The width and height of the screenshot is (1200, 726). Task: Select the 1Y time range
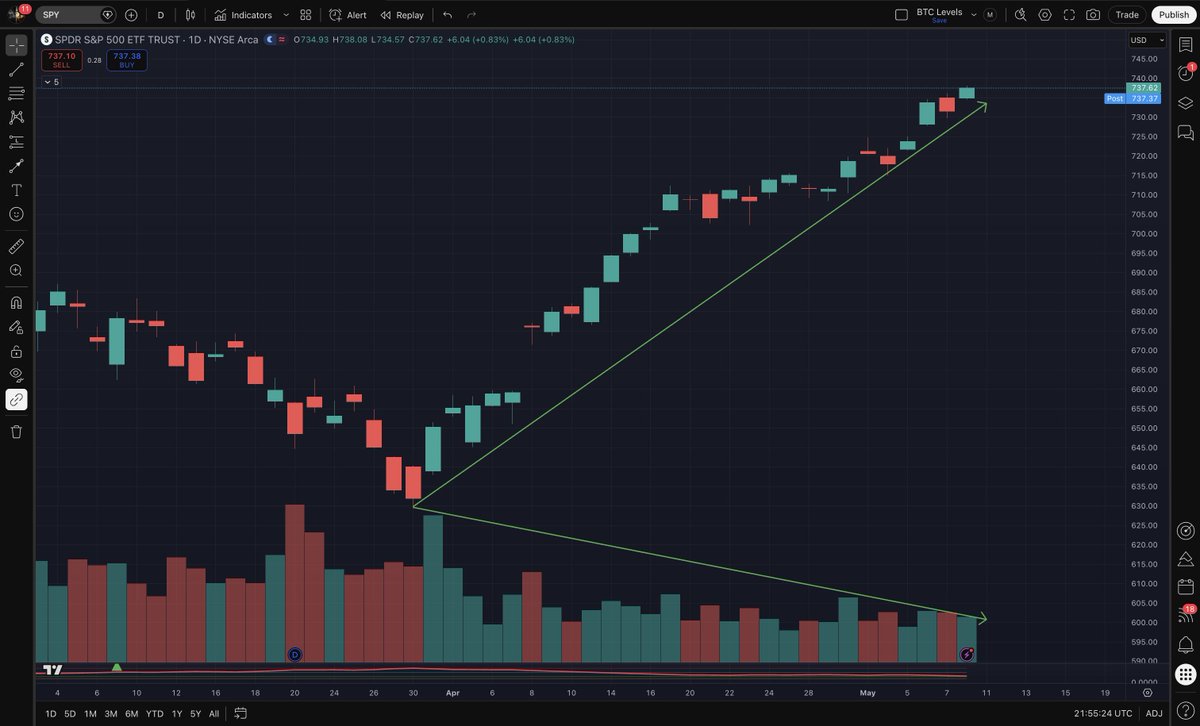point(177,714)
